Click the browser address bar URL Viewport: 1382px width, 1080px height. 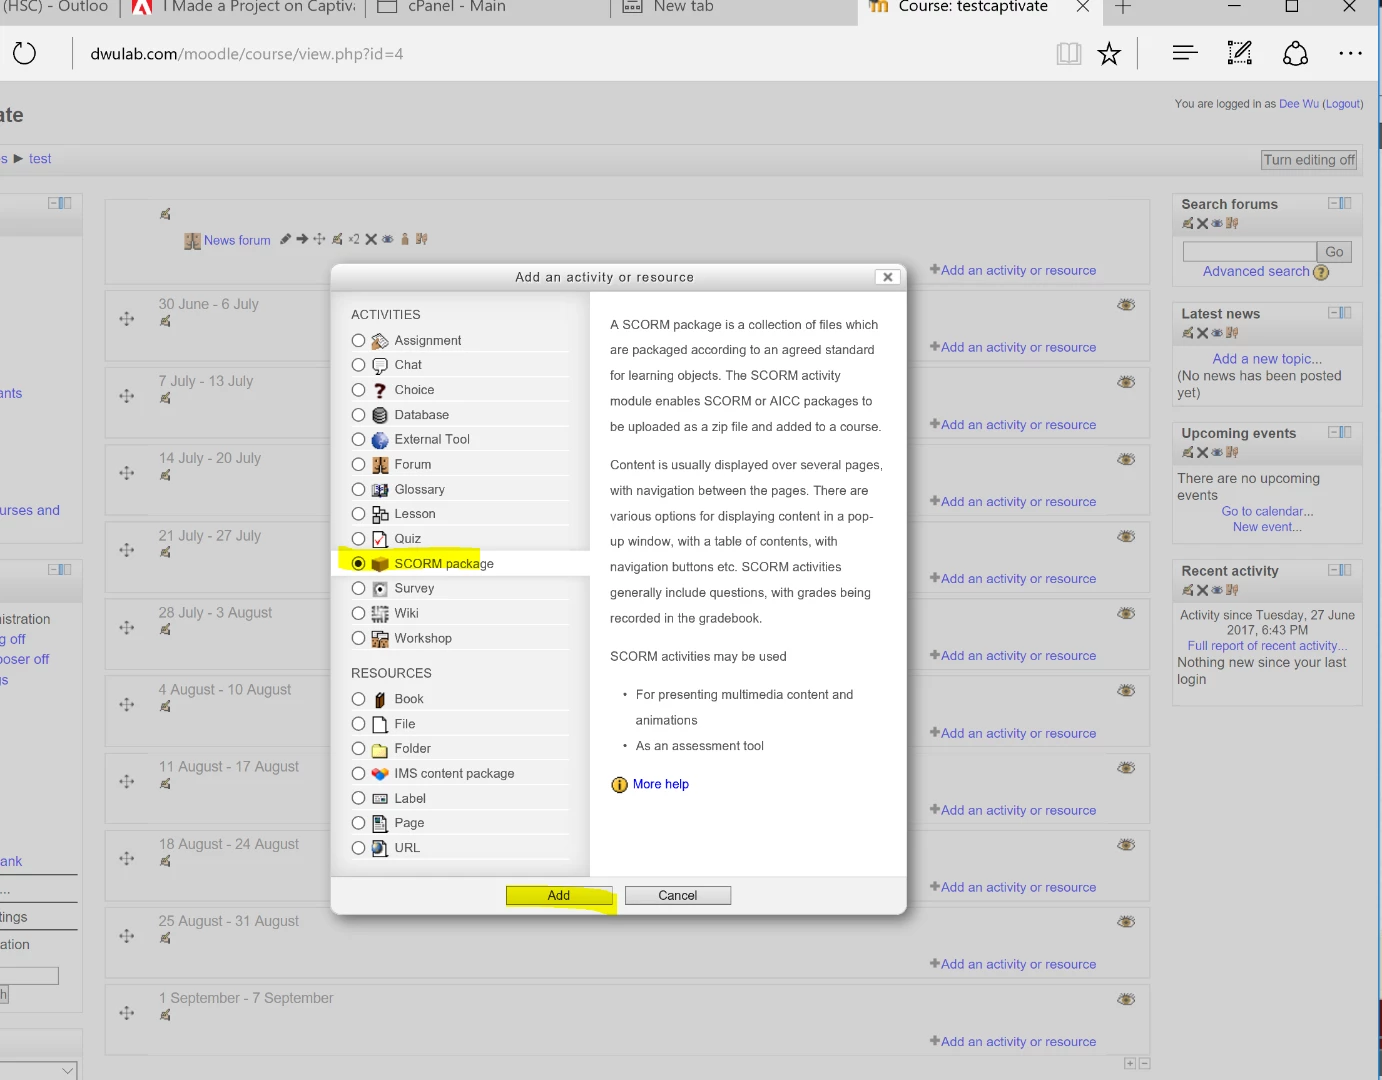247,54
